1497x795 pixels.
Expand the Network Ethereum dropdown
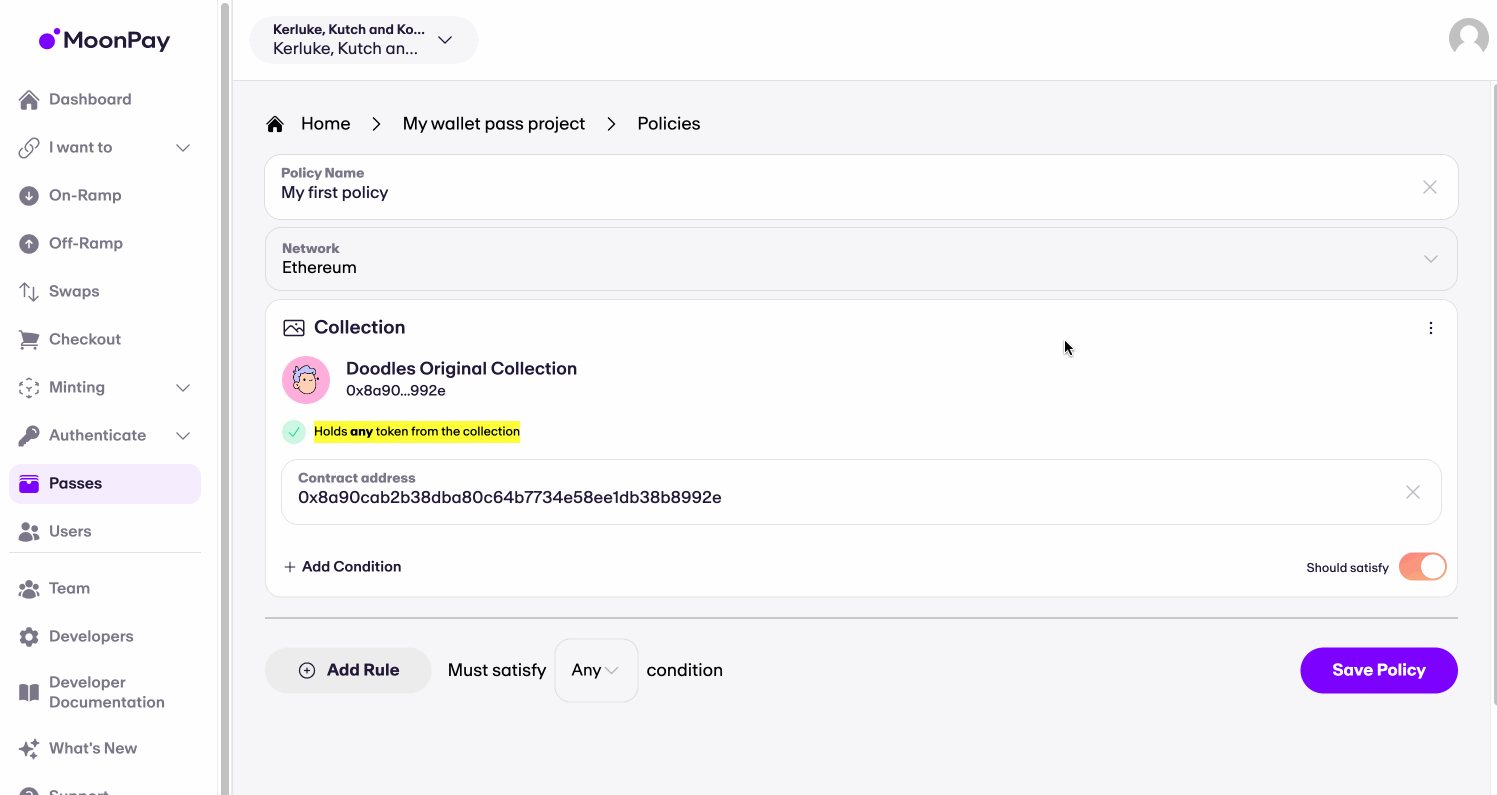point(1430,259)
